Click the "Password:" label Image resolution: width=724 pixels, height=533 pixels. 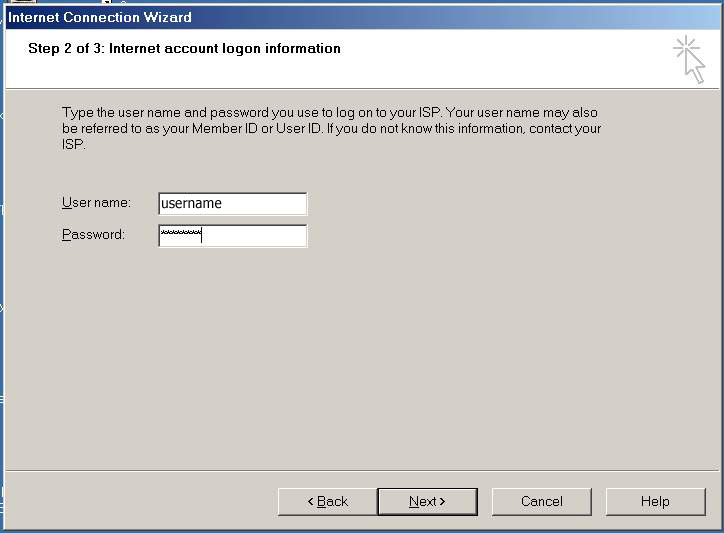[x=93, y=235]
